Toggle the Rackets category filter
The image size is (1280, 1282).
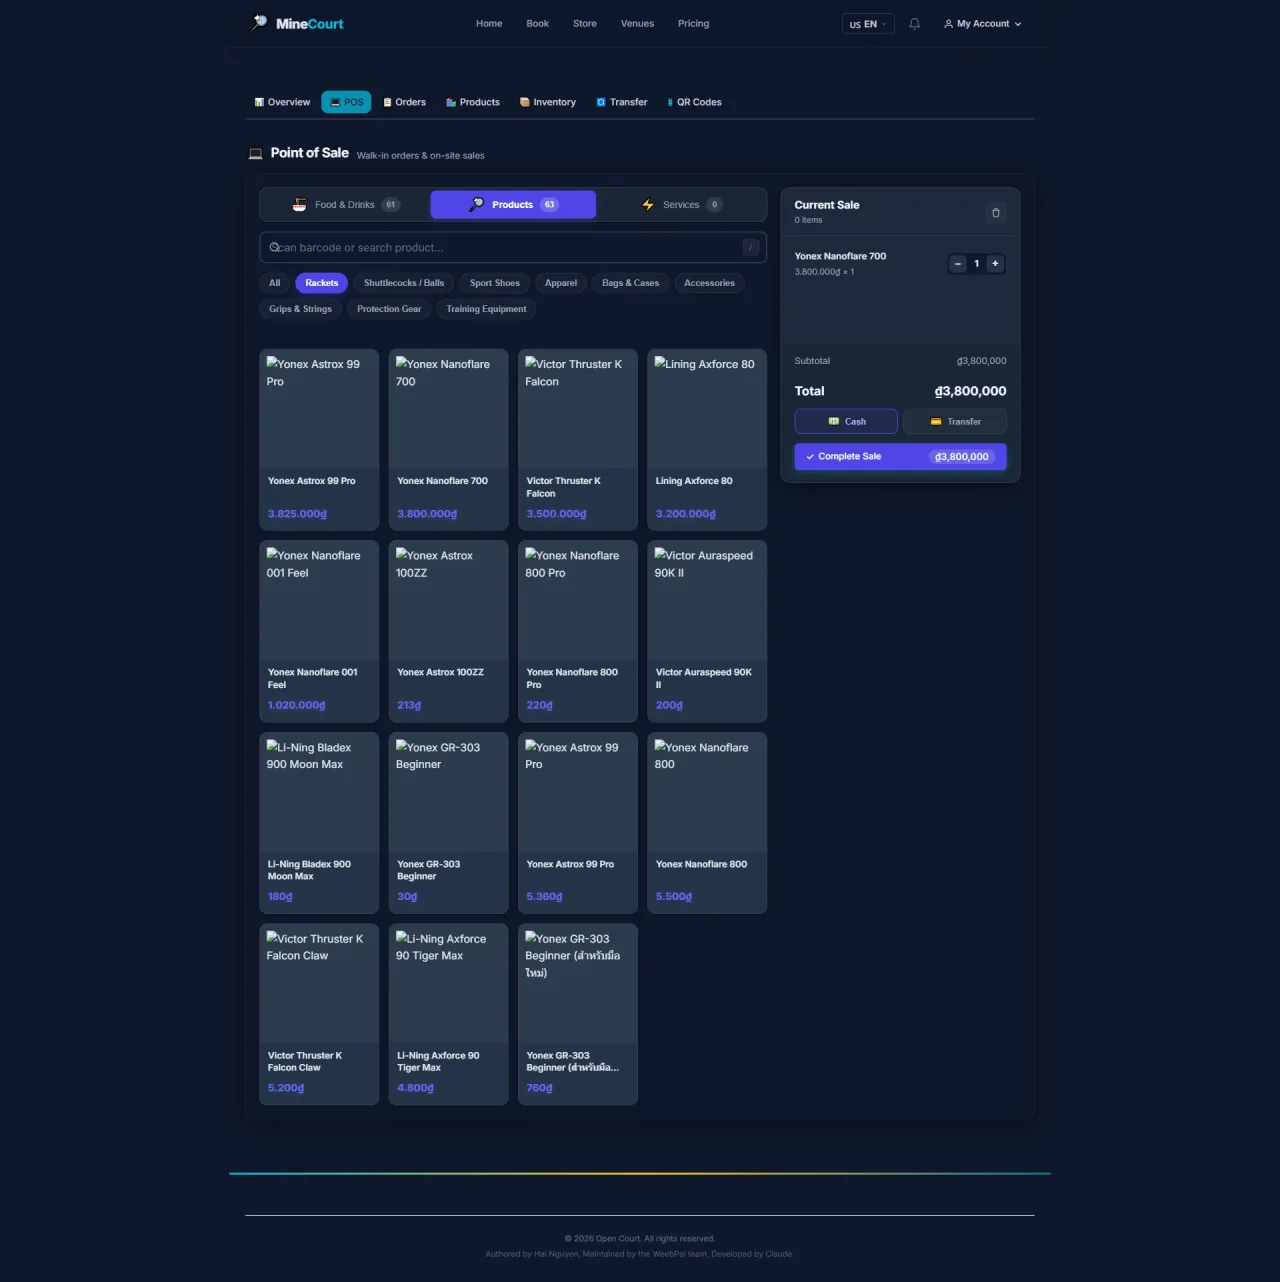(322, 283)
